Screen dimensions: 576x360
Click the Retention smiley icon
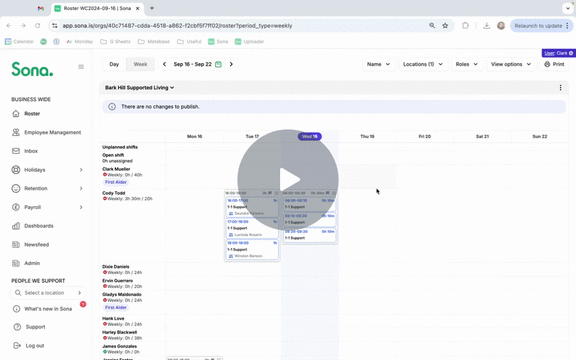pos(16,188)
